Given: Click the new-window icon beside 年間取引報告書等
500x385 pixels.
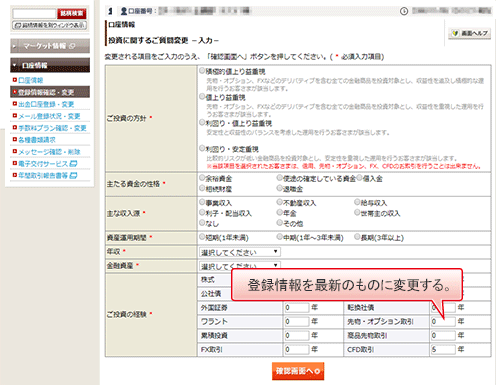Looking at the screenshot, I should pos(73,175).
